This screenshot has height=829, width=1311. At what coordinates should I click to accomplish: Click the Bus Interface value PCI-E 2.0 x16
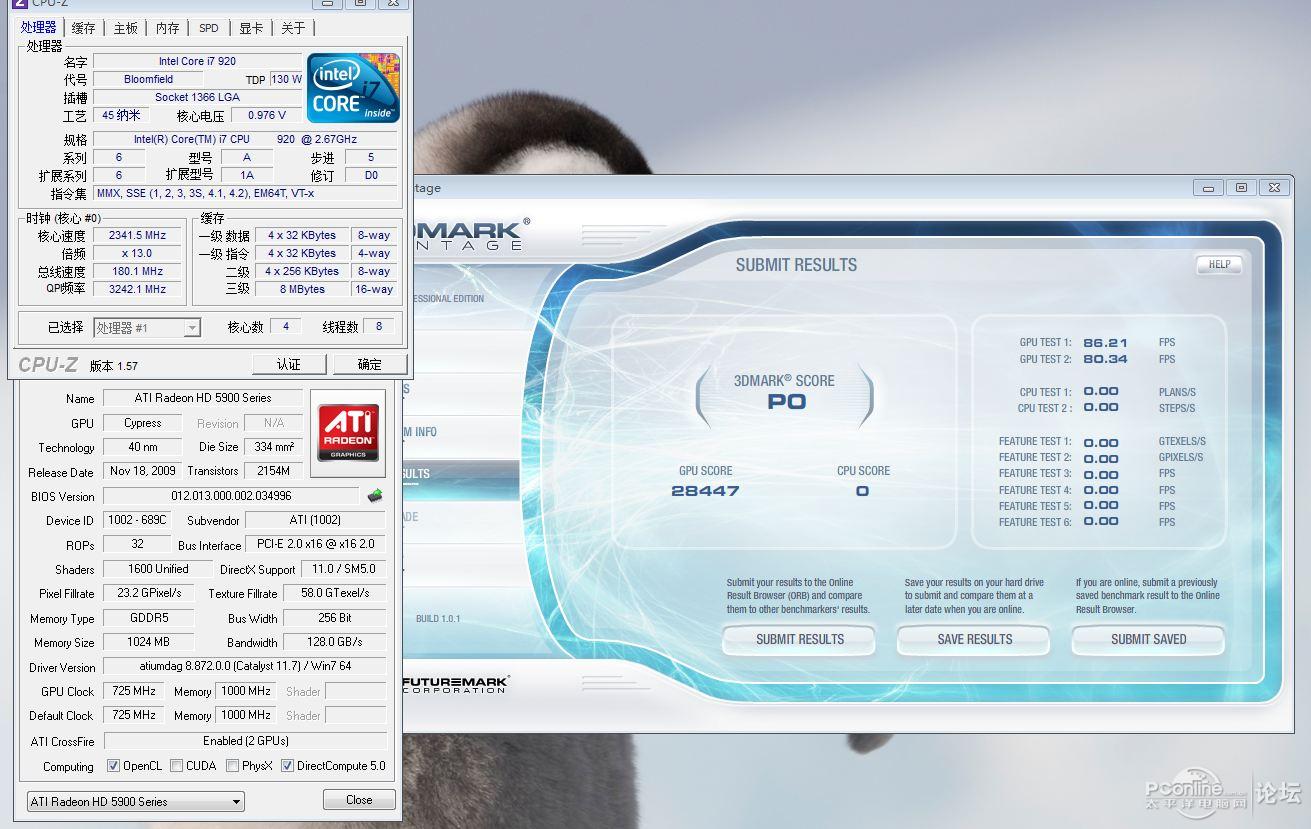(x=316, y=545)
